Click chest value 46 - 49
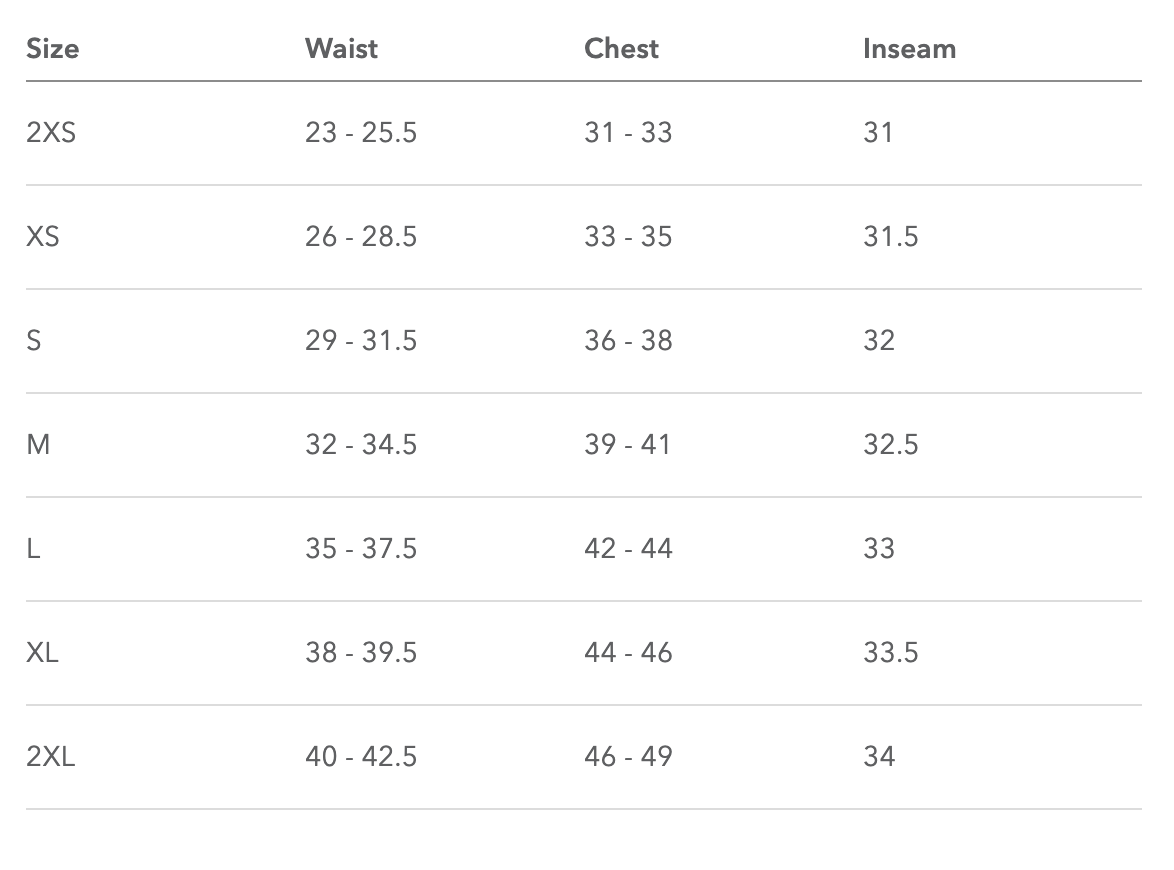This screenshot has height=870, width=1174. (628, 757)
